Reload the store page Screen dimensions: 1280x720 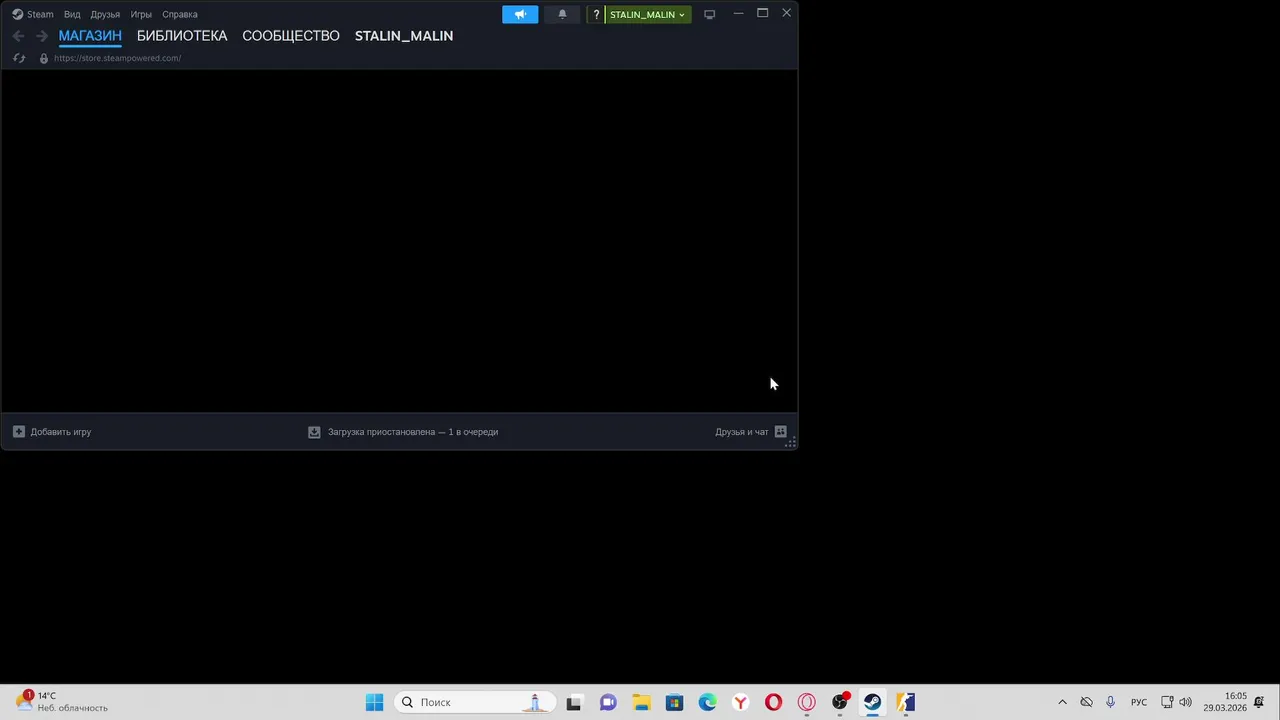[x=19, y=58]
